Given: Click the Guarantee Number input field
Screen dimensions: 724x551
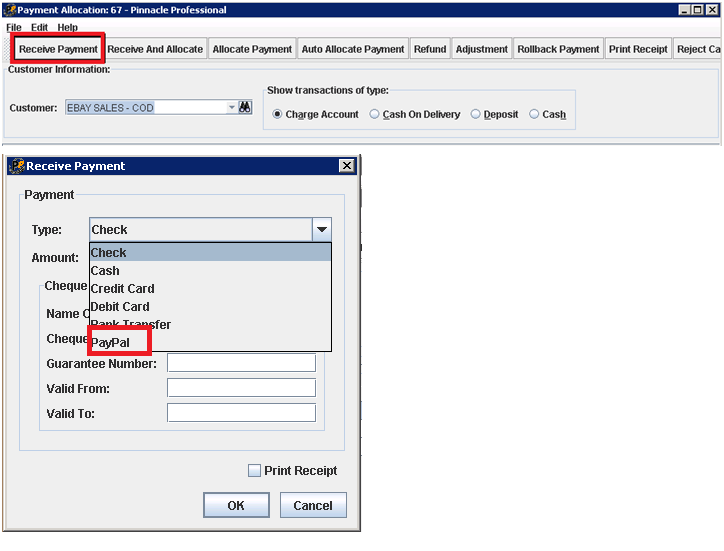Looking at the screenshot, I should click(x=241, y=363).
